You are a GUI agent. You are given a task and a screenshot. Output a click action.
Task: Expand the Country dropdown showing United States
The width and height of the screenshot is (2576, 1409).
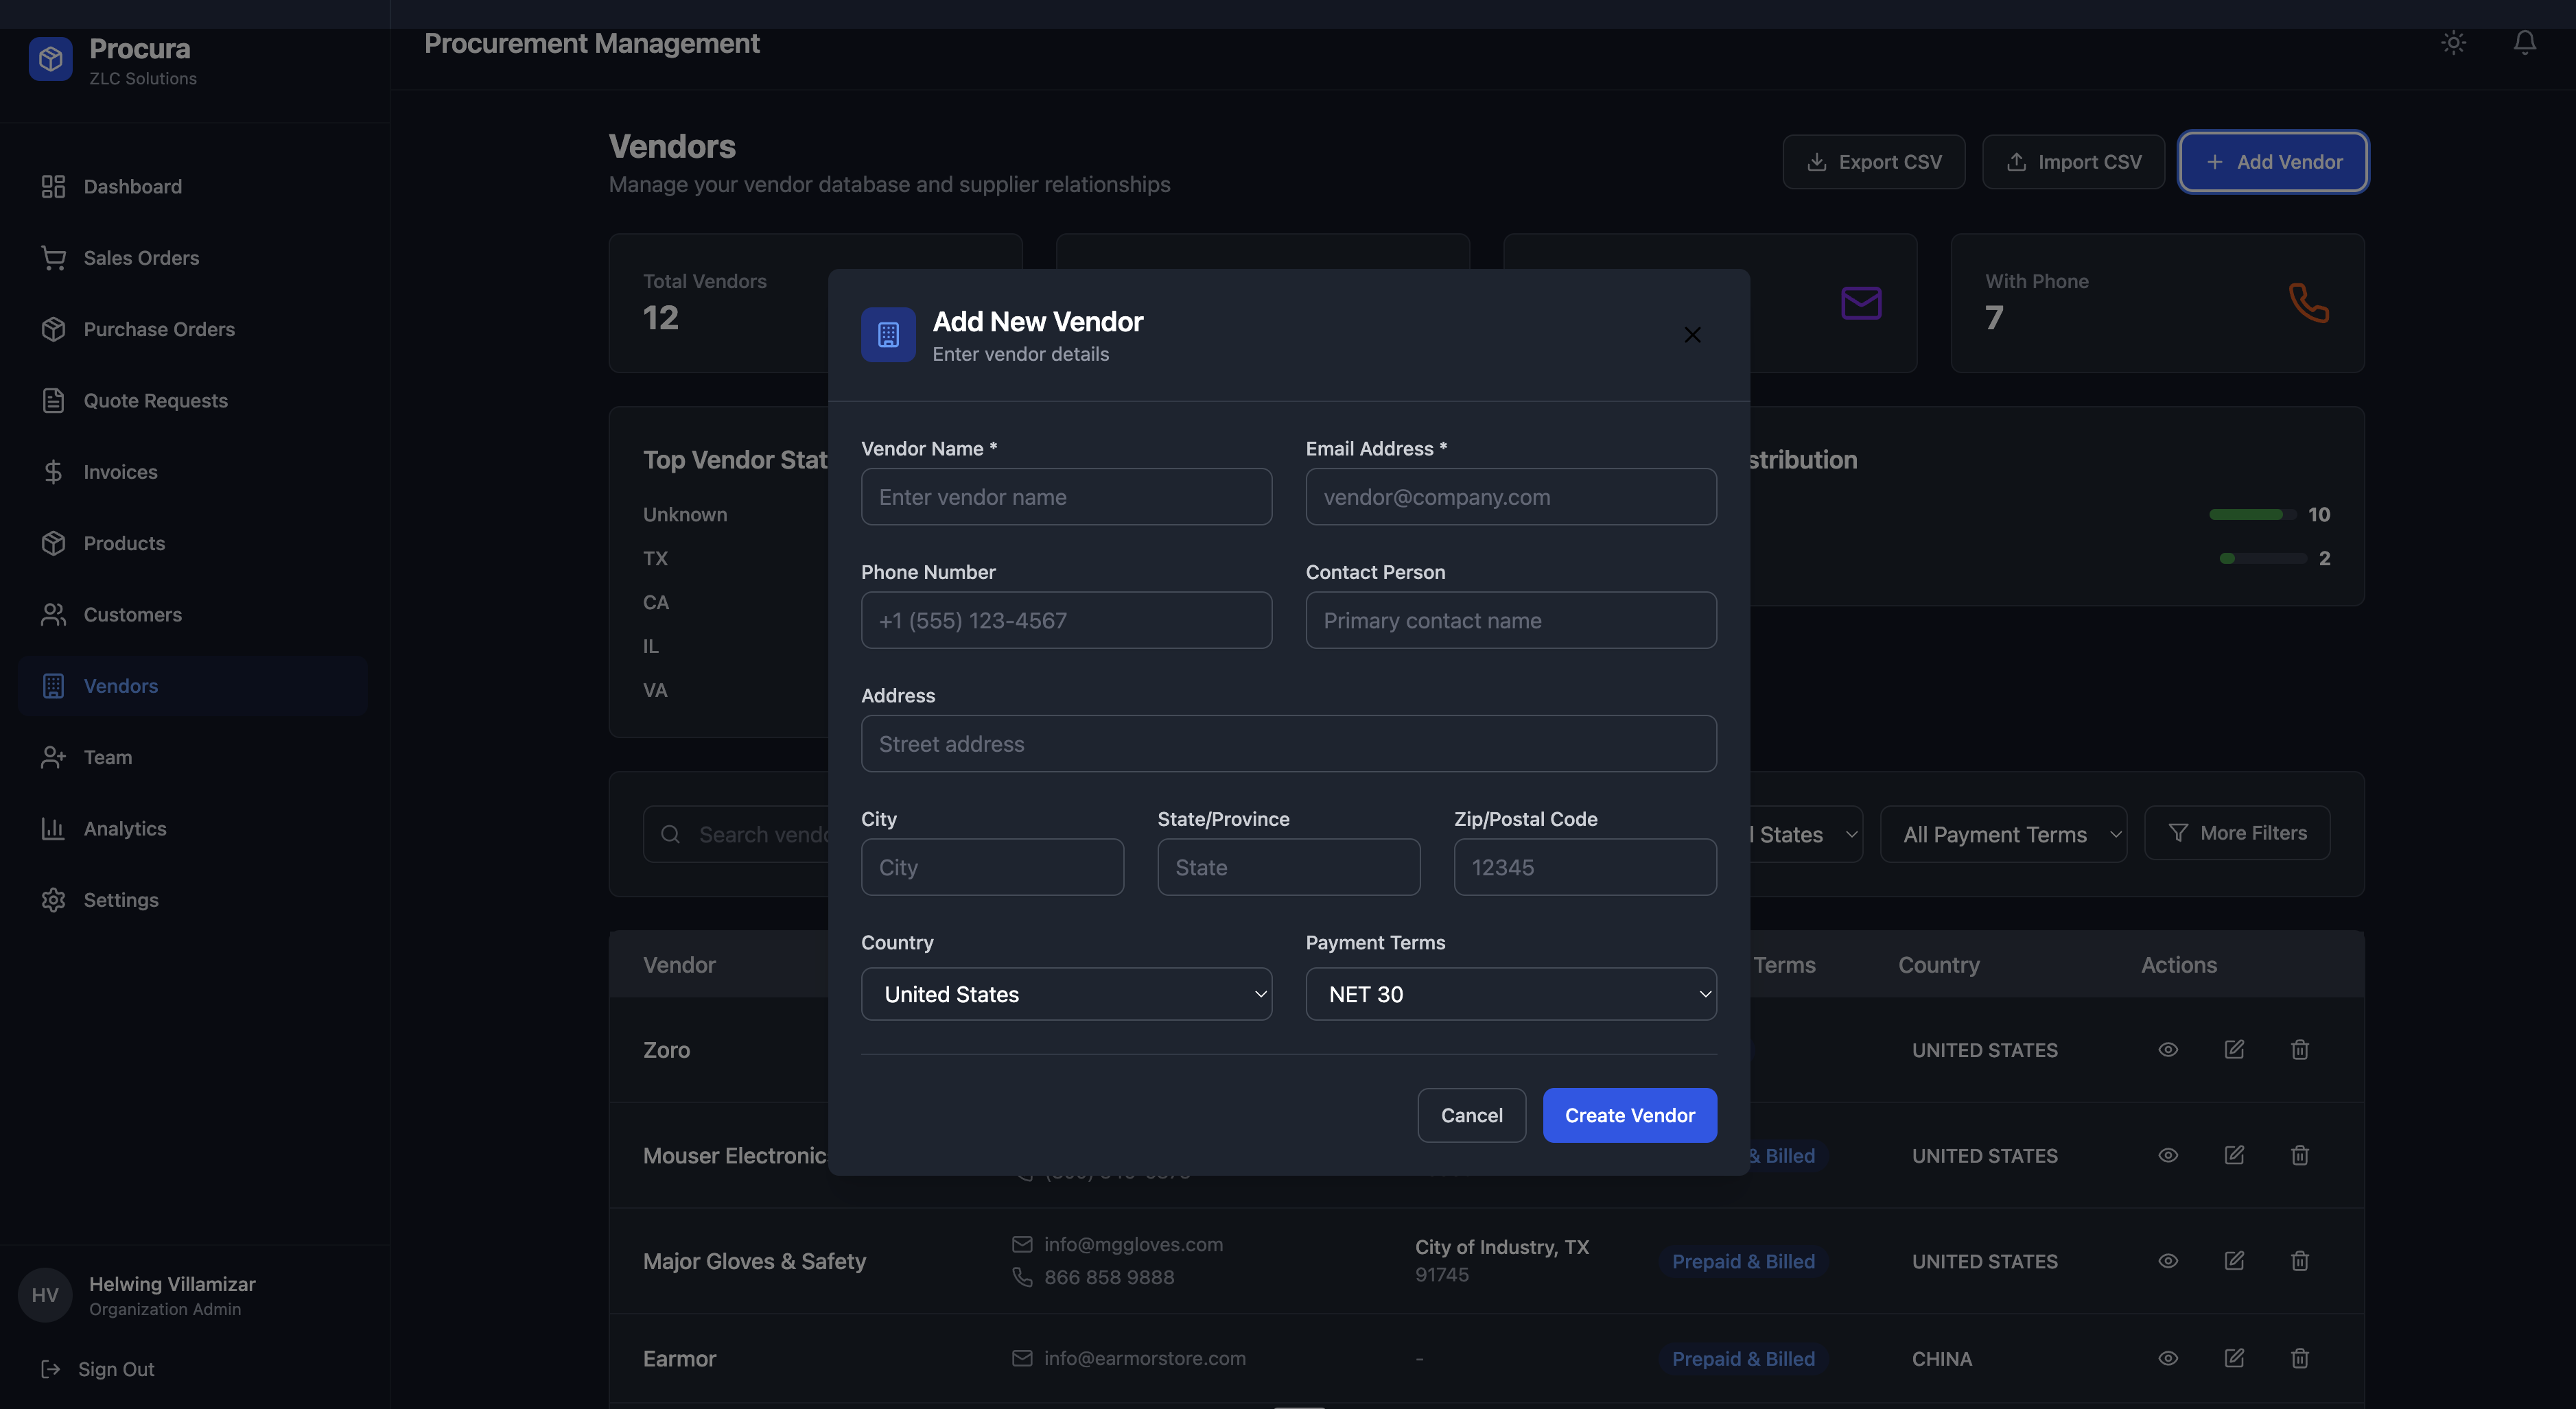tap(1065, 994)
